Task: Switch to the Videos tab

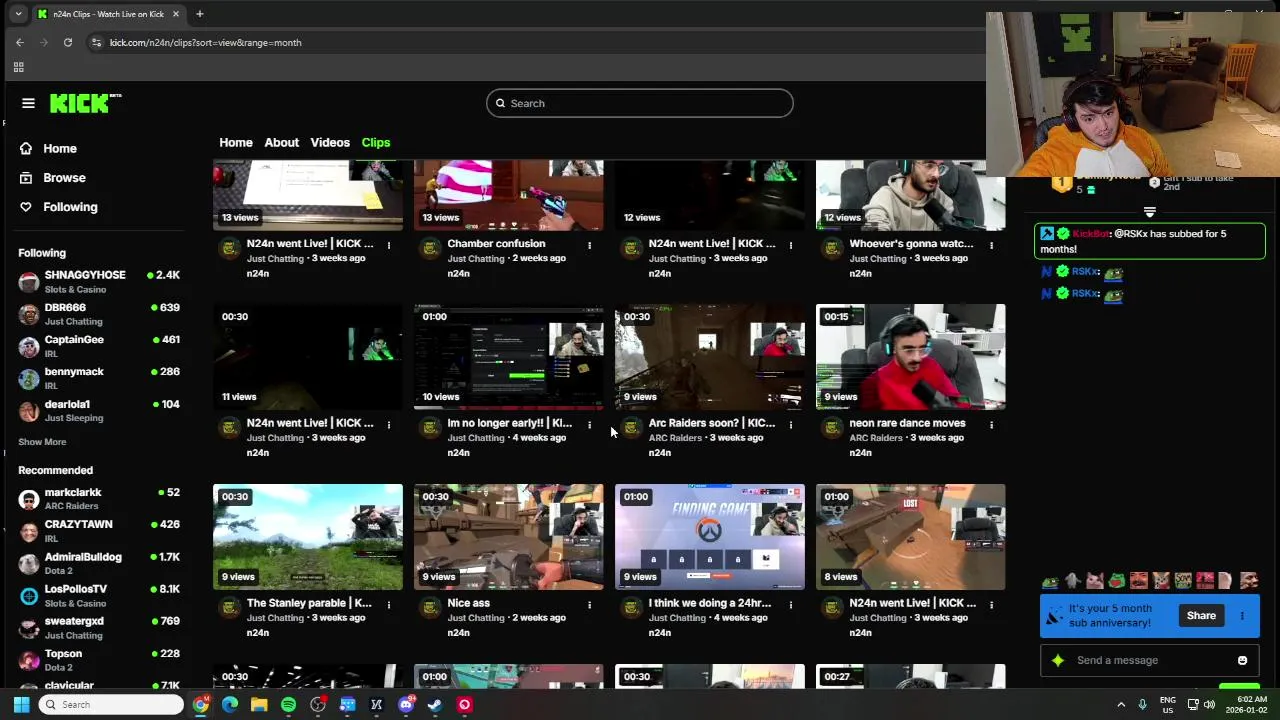Action: 330,143
